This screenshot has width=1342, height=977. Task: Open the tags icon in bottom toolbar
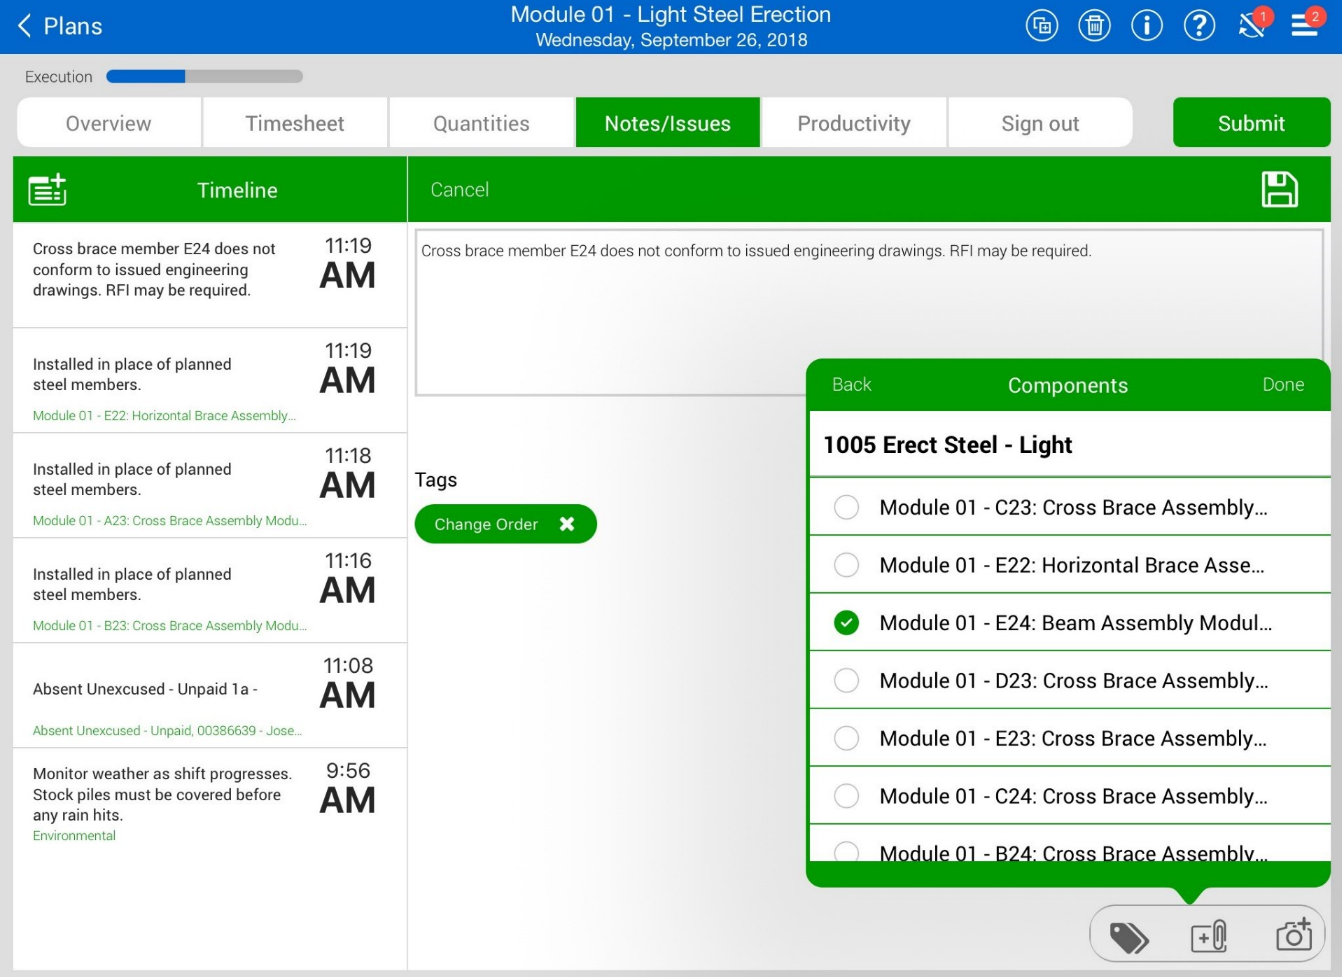1129,937
